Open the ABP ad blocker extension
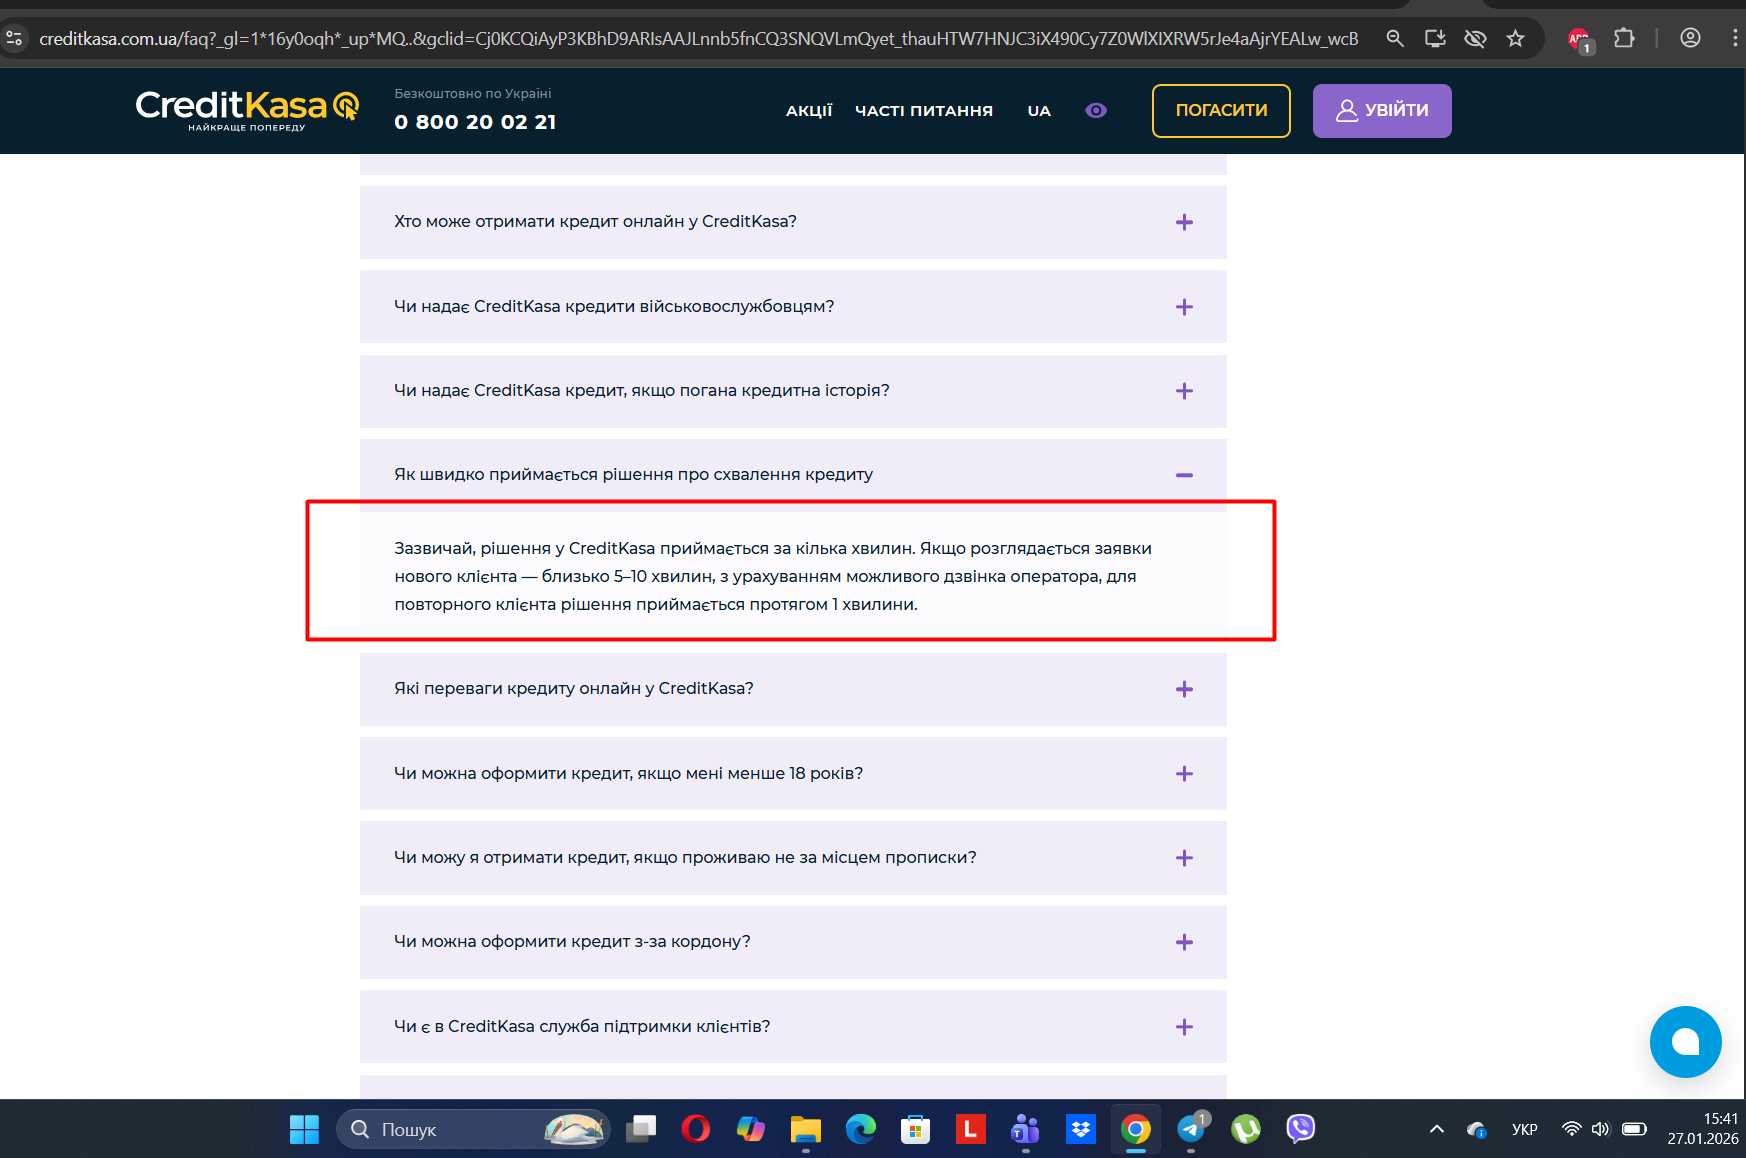Viewport: 1746px width, 1158px height. click(x=1580, y=40)
